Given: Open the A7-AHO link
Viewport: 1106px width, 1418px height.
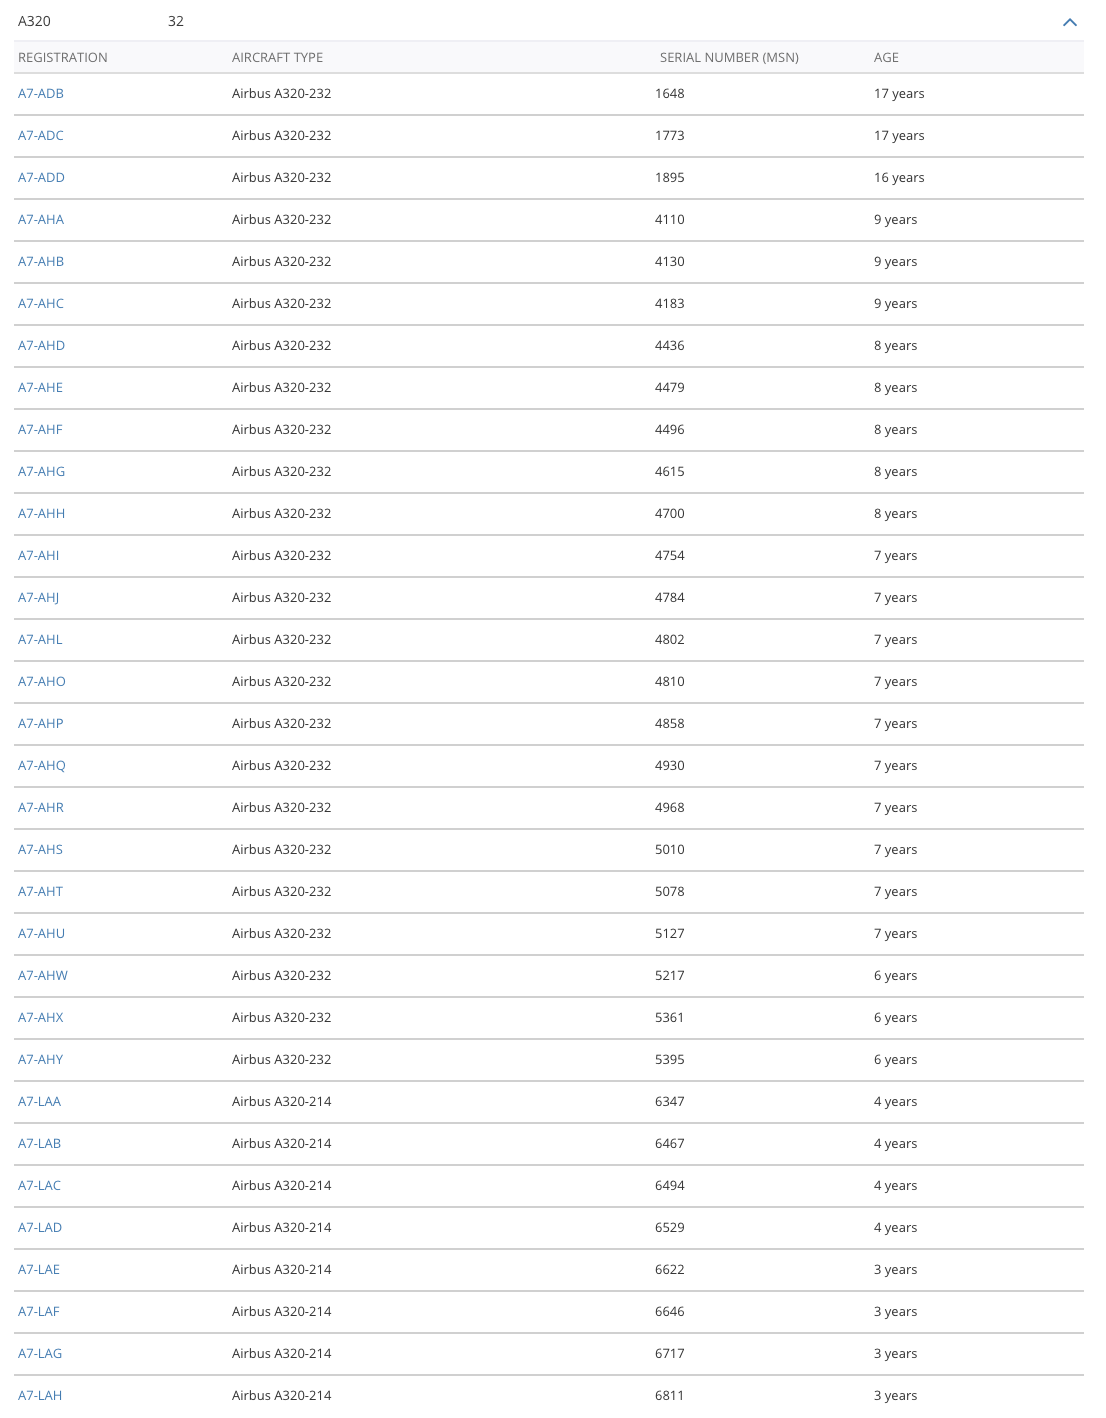Looking at the screenshot, I should pyautogui.click(x=42, y=682).
